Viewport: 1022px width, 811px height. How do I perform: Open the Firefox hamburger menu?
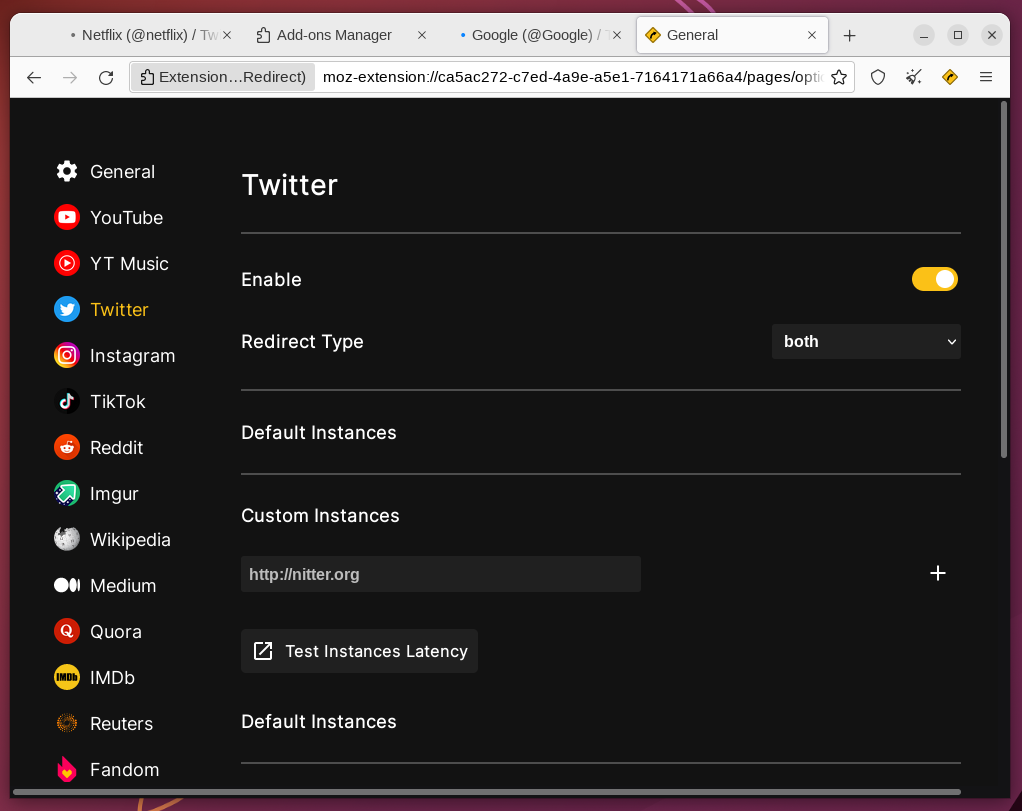click(x=986, y=77)
